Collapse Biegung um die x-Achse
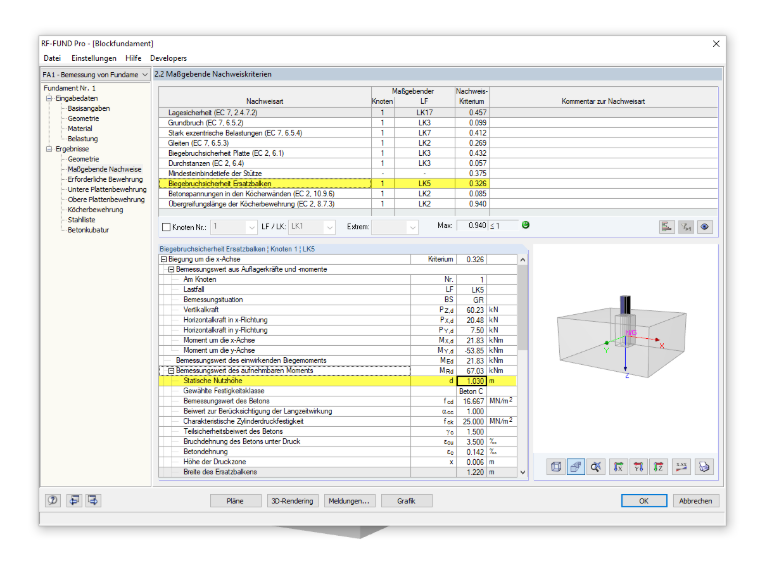 pyautogui.click(x=164, y=259)
